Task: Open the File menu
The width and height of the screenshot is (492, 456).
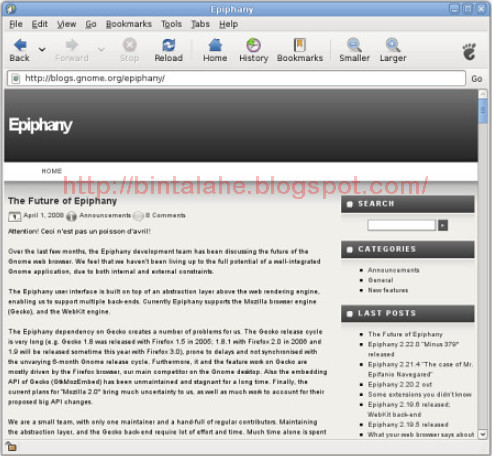Action: [16, 24]
